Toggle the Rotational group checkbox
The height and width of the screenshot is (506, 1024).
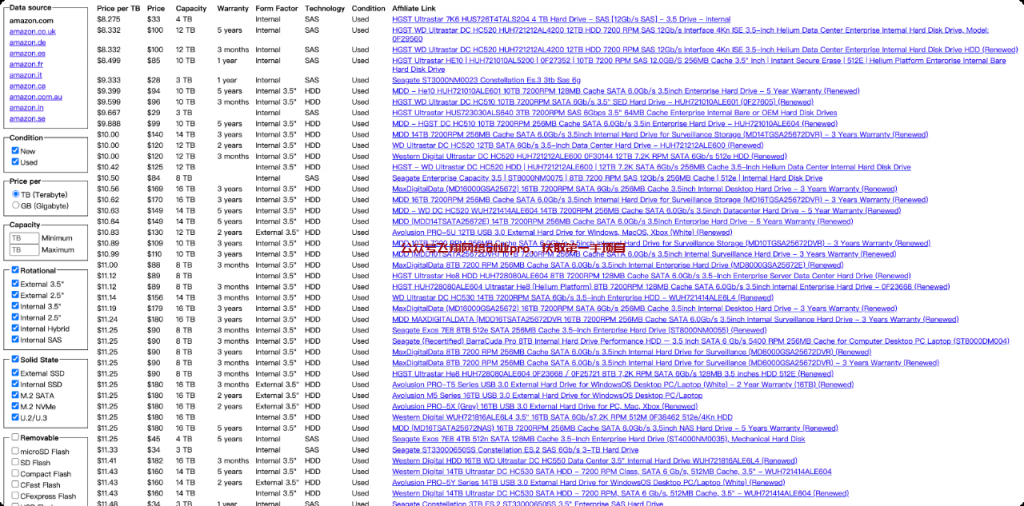pyautogui.click(x=15, y=270)
